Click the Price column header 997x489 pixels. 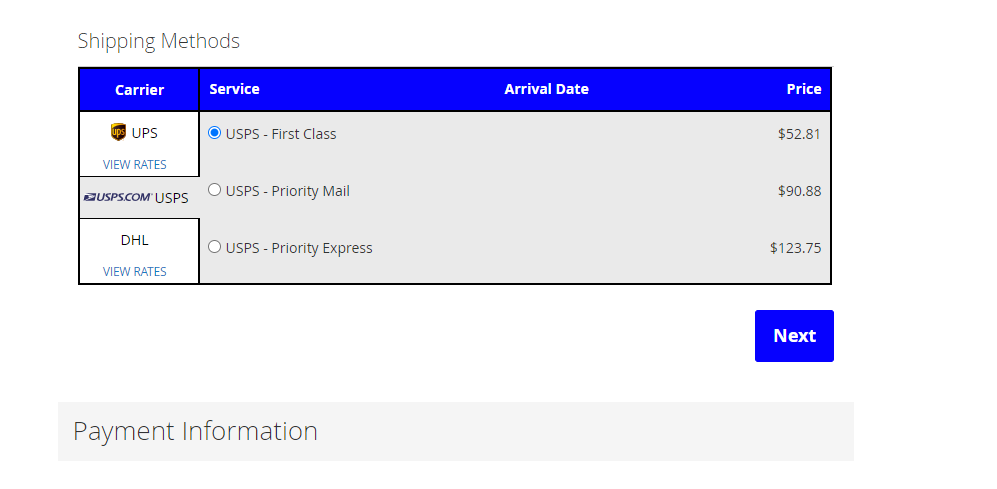804,89
